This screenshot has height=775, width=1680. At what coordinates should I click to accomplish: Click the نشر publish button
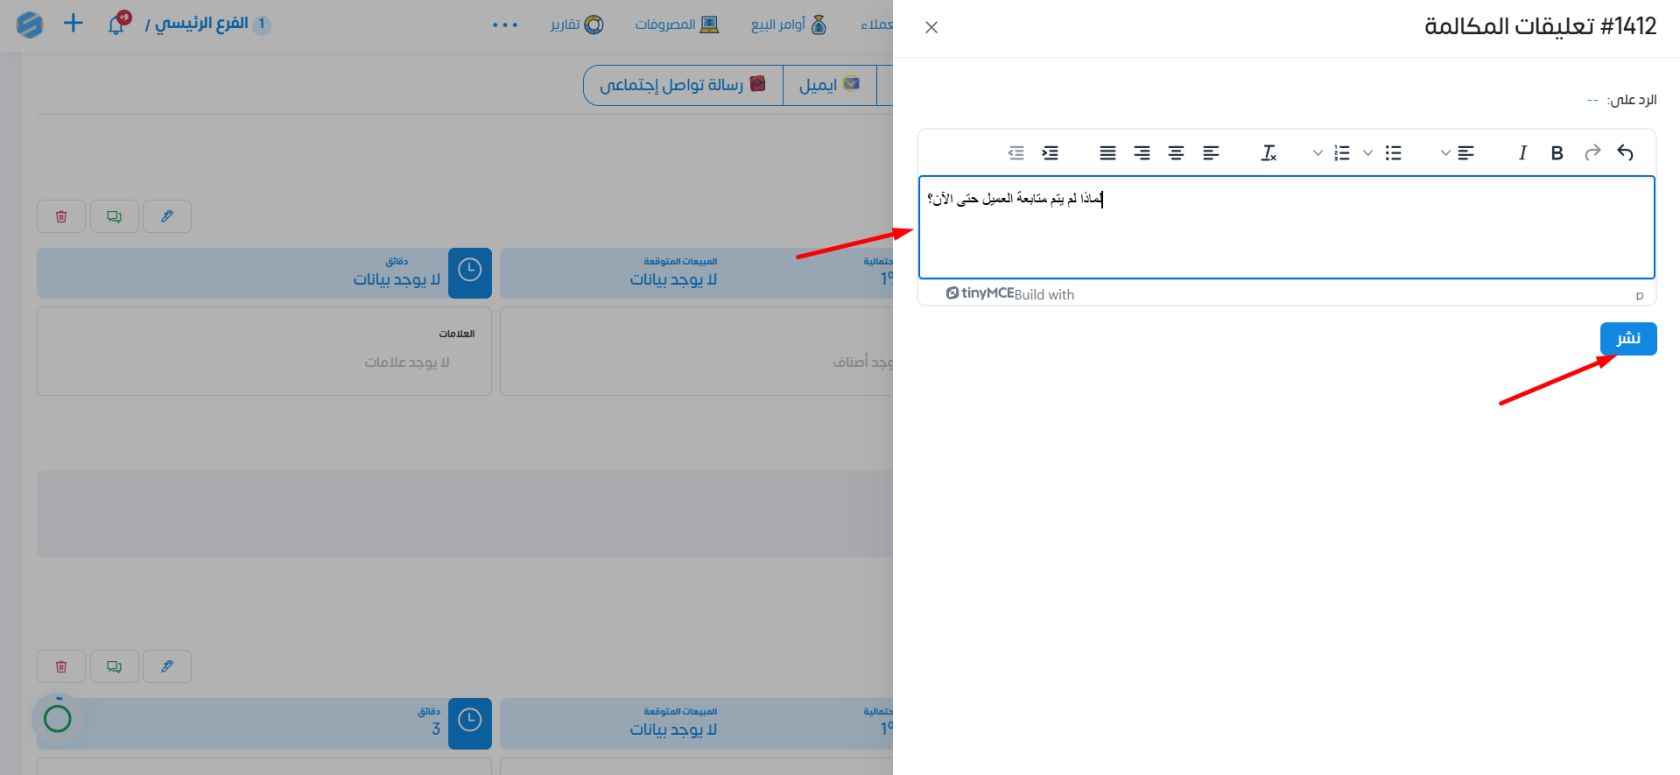1628,339
